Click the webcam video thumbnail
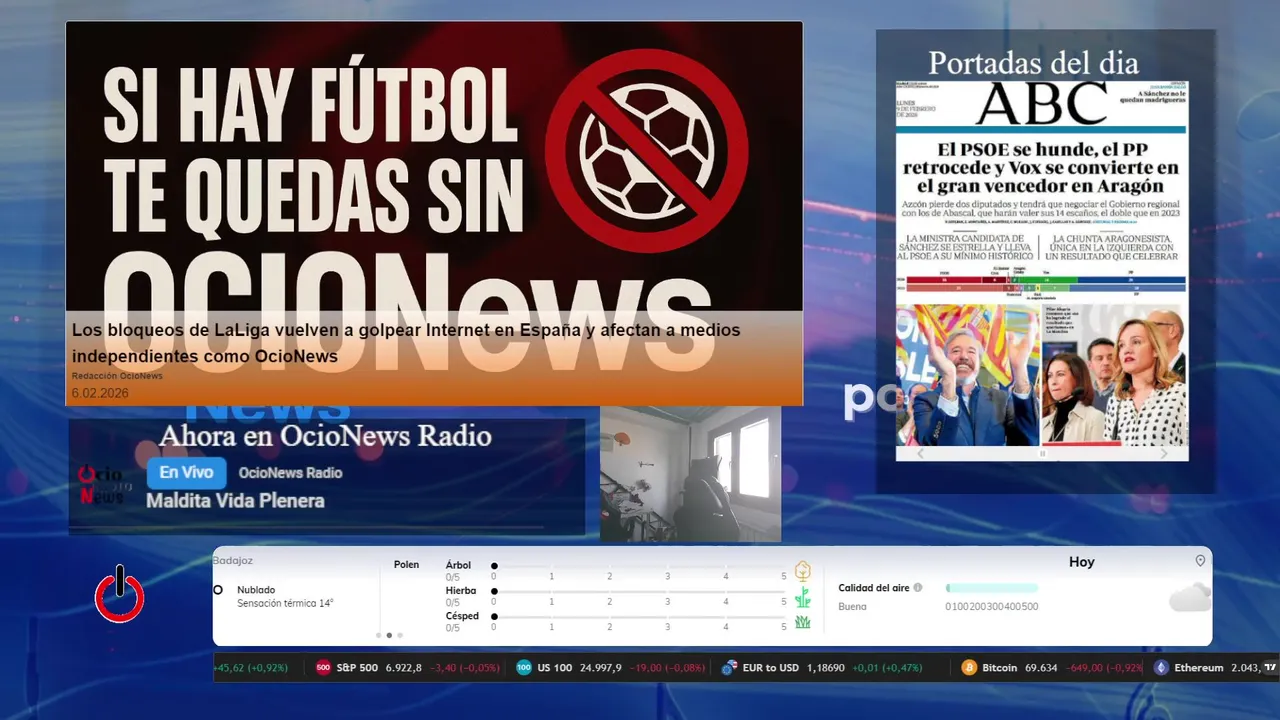This screenshot has height=720, width=1280. 690,475
